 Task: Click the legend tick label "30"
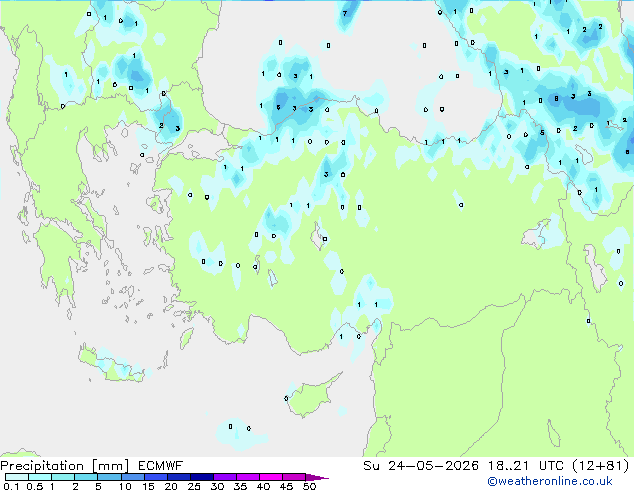(217, 486)
